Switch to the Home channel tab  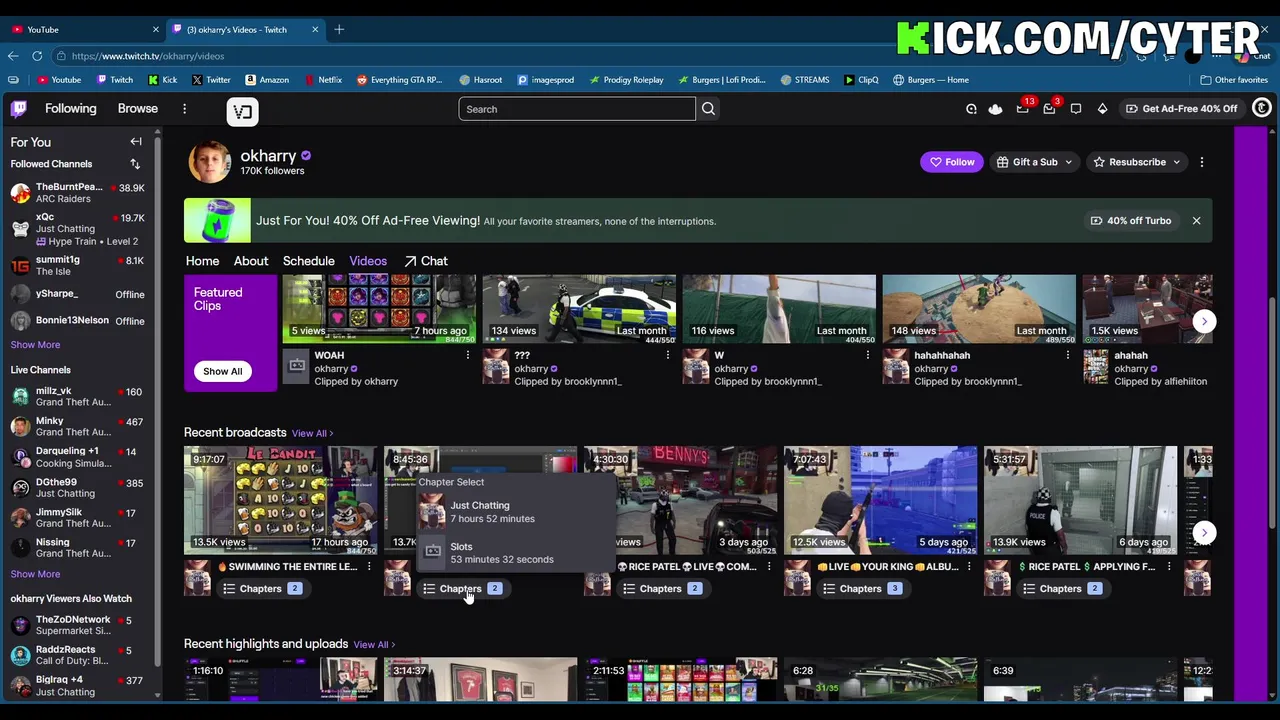[202, 261]
